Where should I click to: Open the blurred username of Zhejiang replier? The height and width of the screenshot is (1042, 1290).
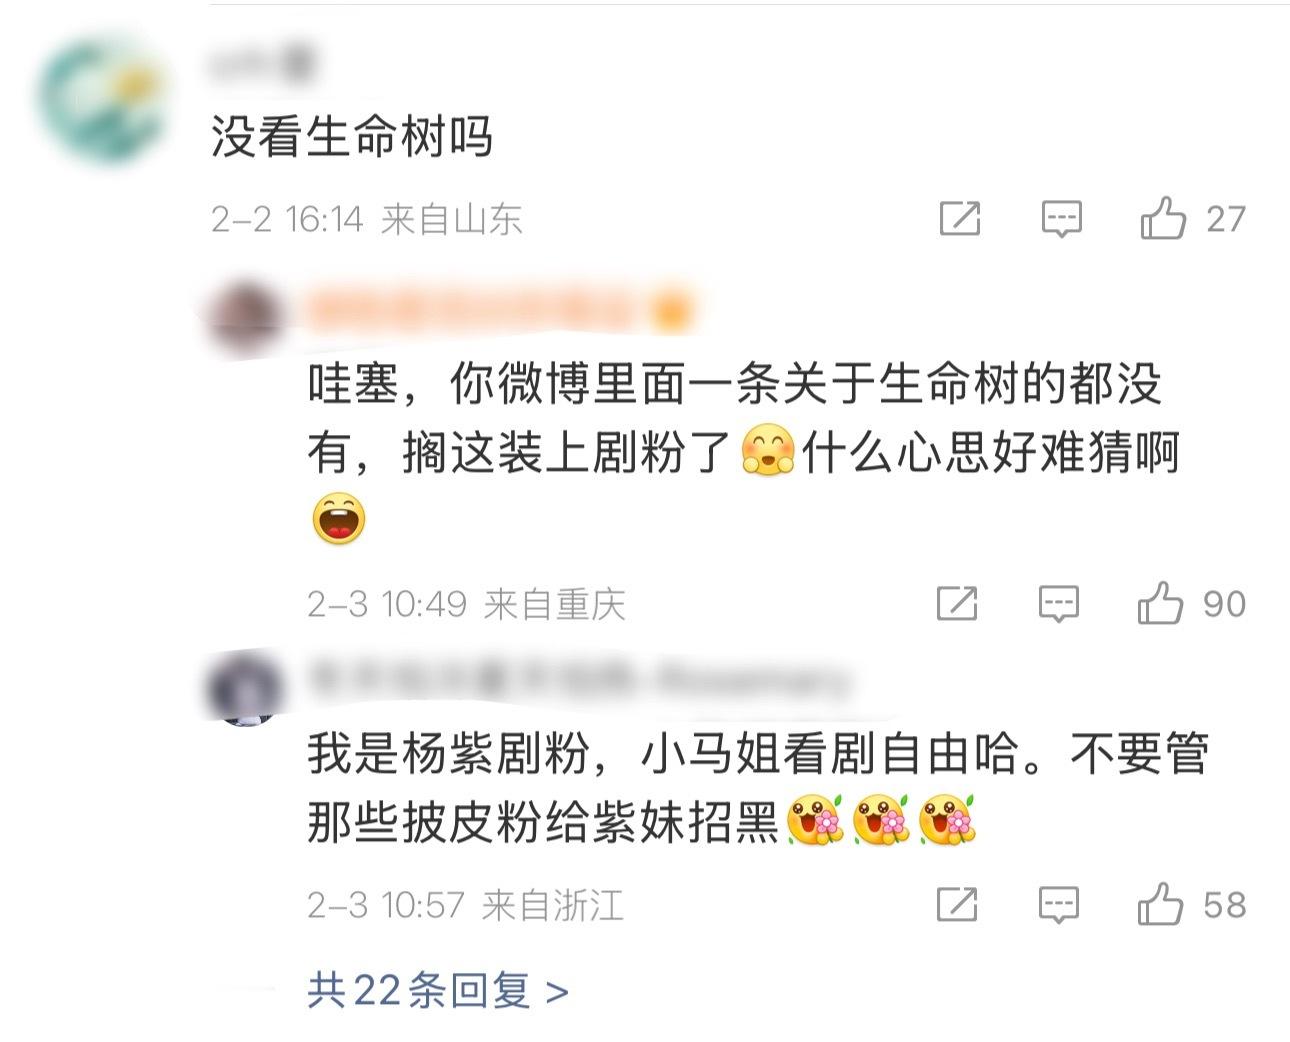tap(578, 681)
